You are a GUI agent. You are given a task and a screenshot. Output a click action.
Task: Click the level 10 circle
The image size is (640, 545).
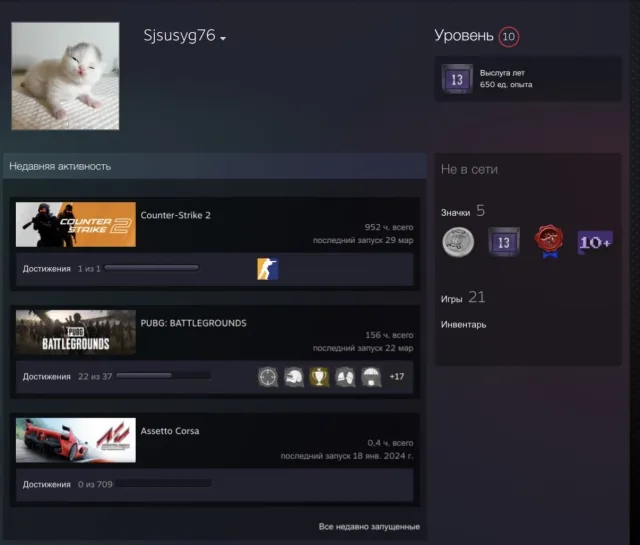509,37
